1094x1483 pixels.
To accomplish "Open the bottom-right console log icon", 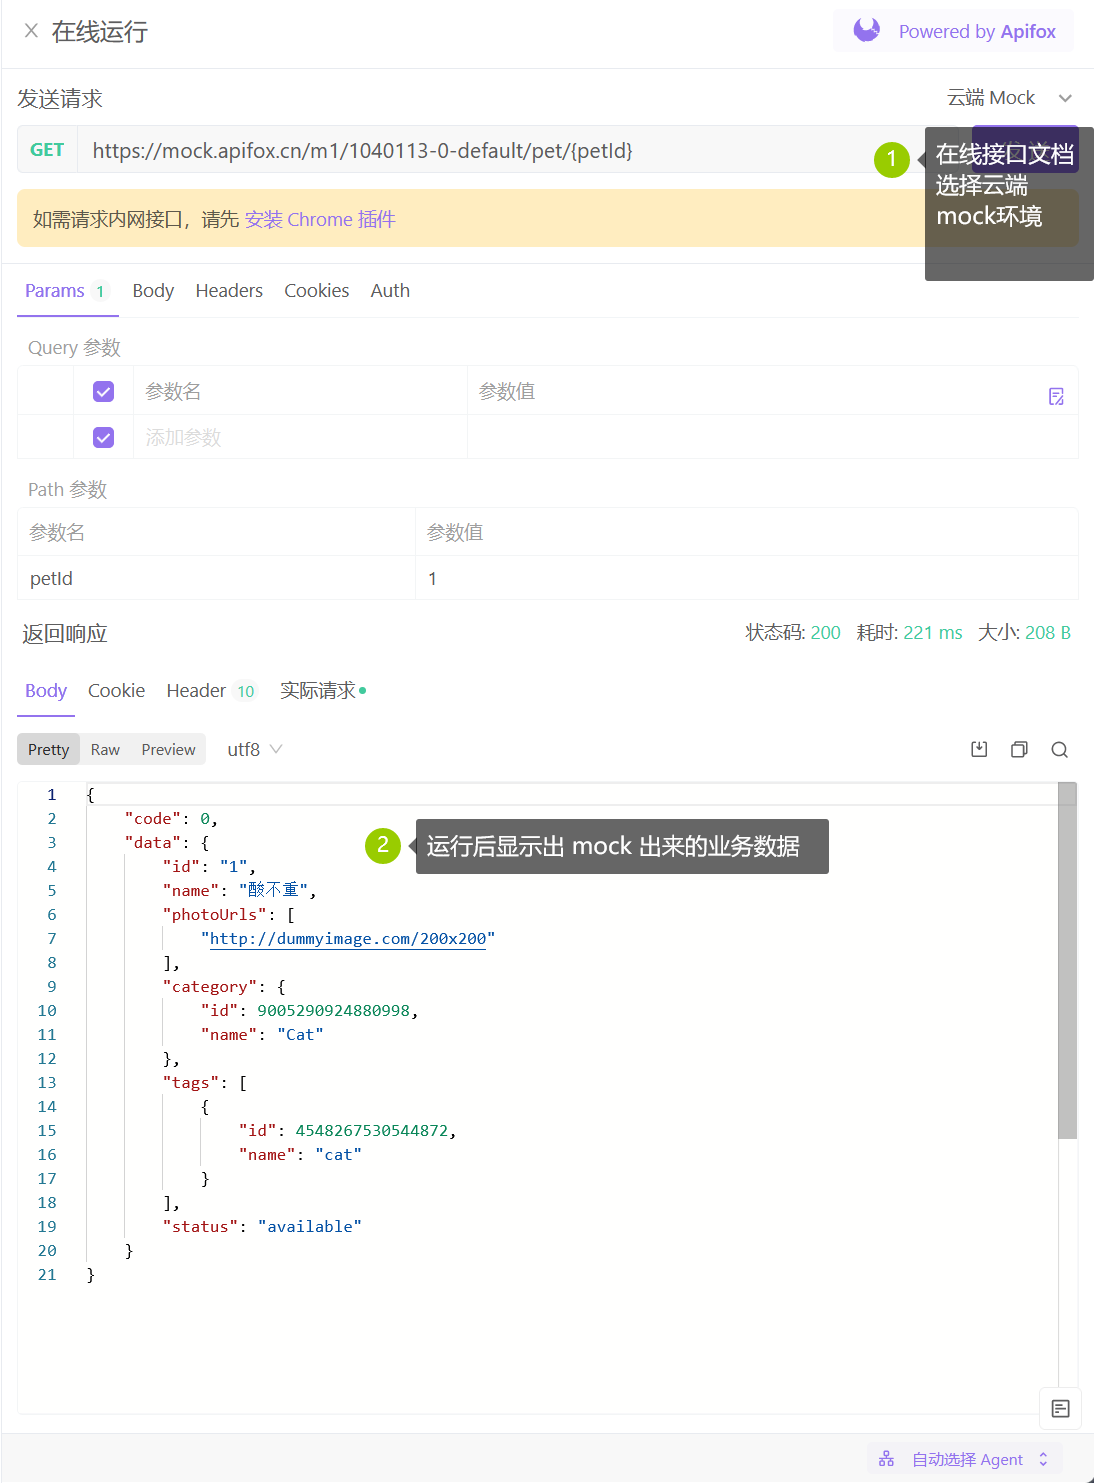I will 1060,1409.
